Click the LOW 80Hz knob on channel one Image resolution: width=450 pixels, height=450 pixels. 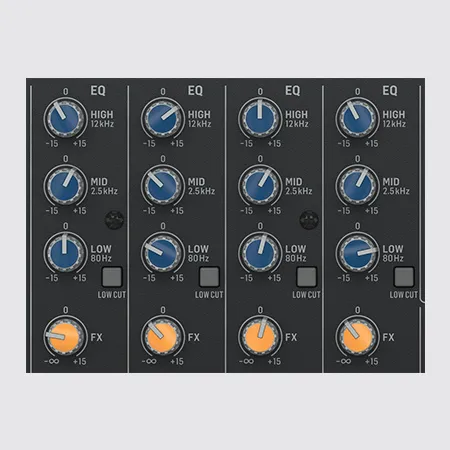[x=65, y=253]
